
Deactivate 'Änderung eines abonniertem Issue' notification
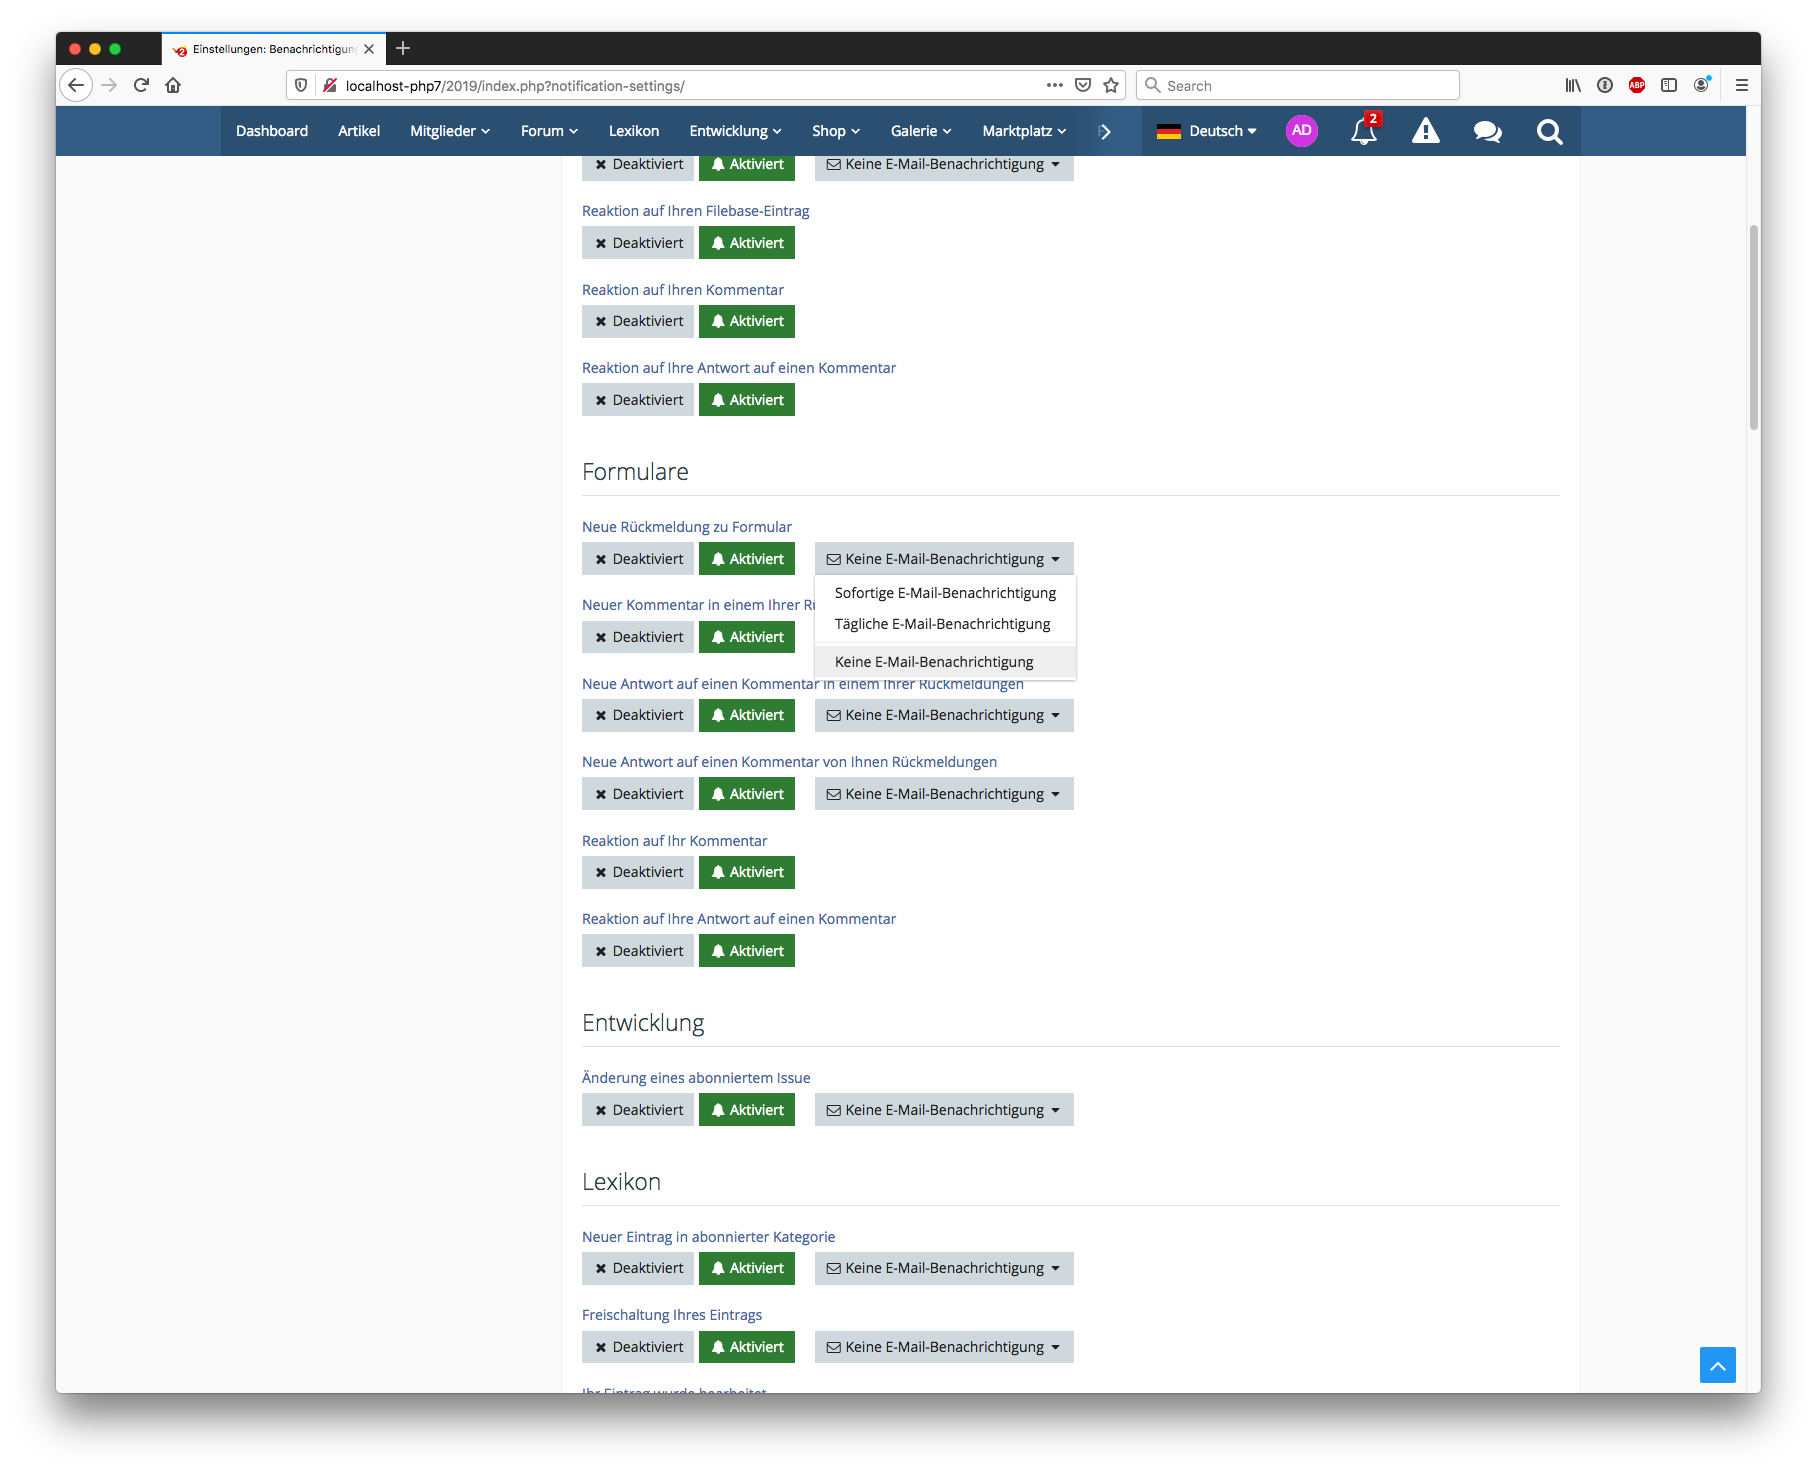pos(638,1110)
